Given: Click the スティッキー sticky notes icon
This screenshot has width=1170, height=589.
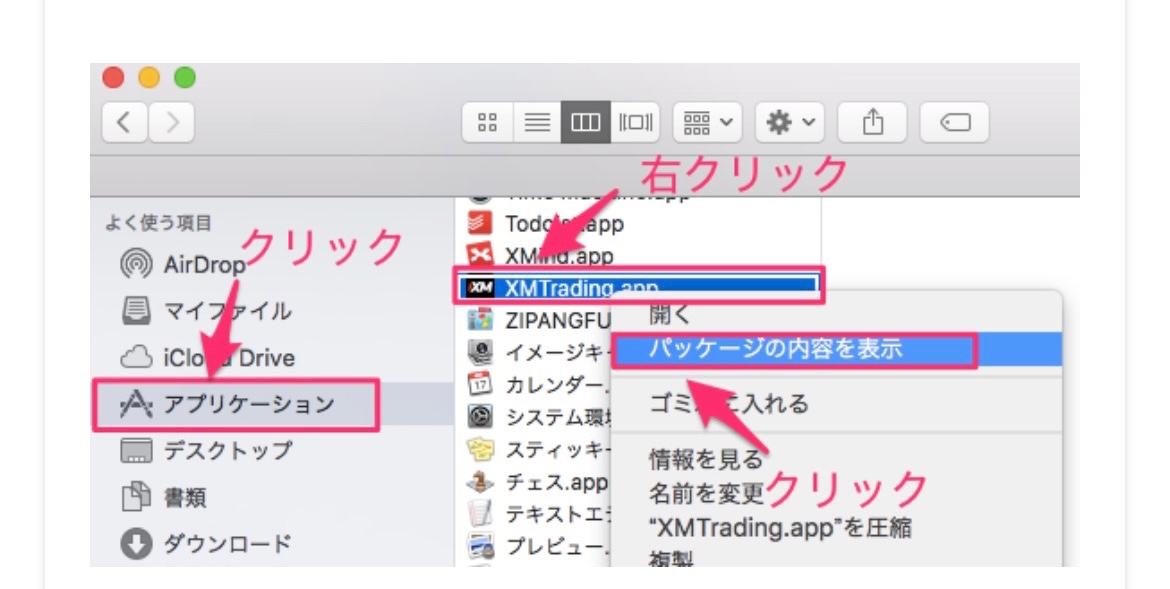Looking at the screenshot, I should 479,449.
